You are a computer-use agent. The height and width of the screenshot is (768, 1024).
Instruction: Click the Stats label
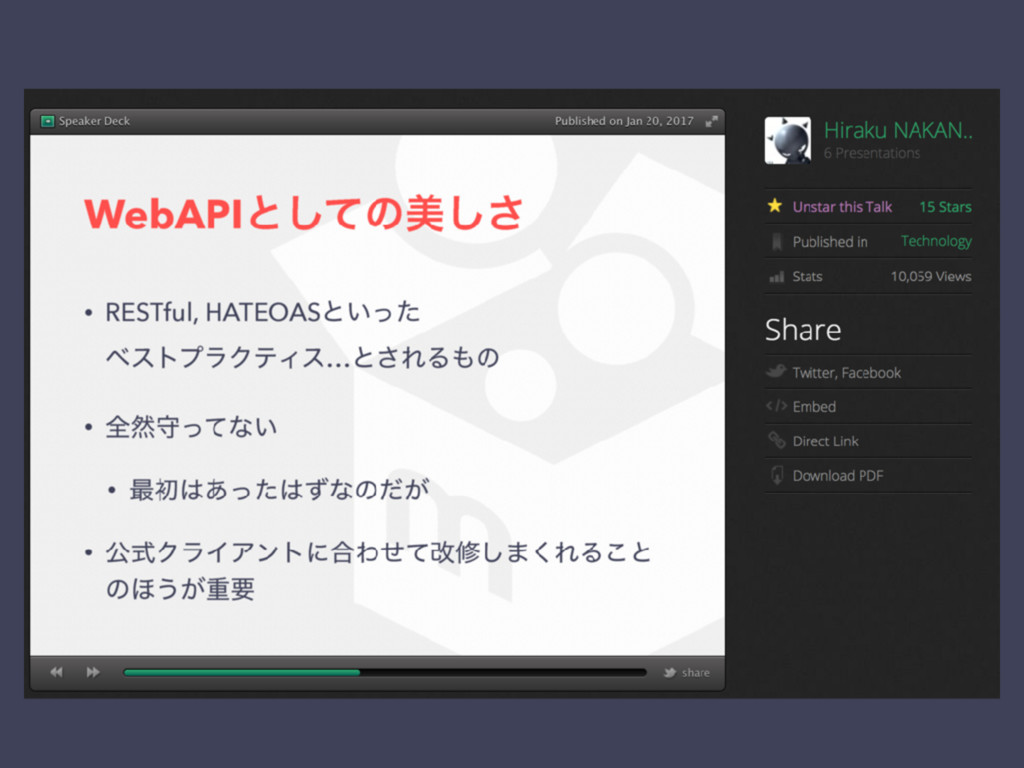pyautogui.click(x=807, y=276)
